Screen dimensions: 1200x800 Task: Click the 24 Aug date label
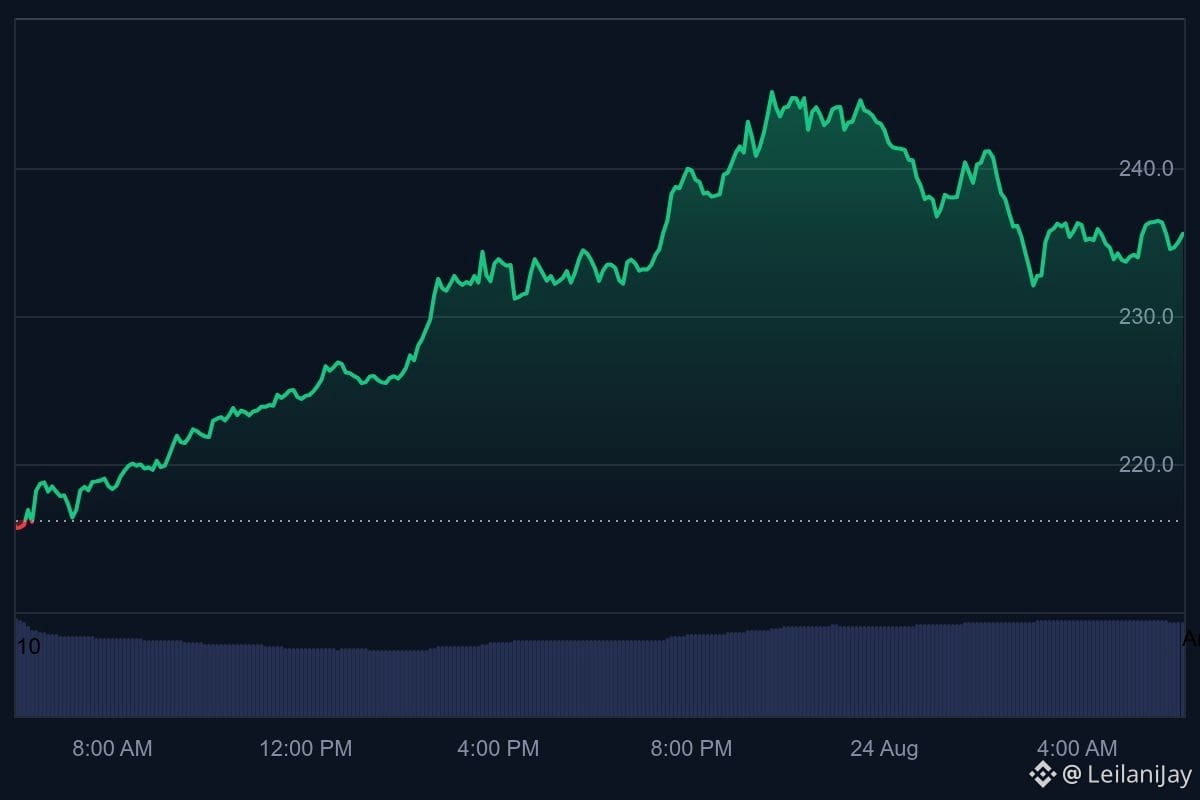click(884, 749)
